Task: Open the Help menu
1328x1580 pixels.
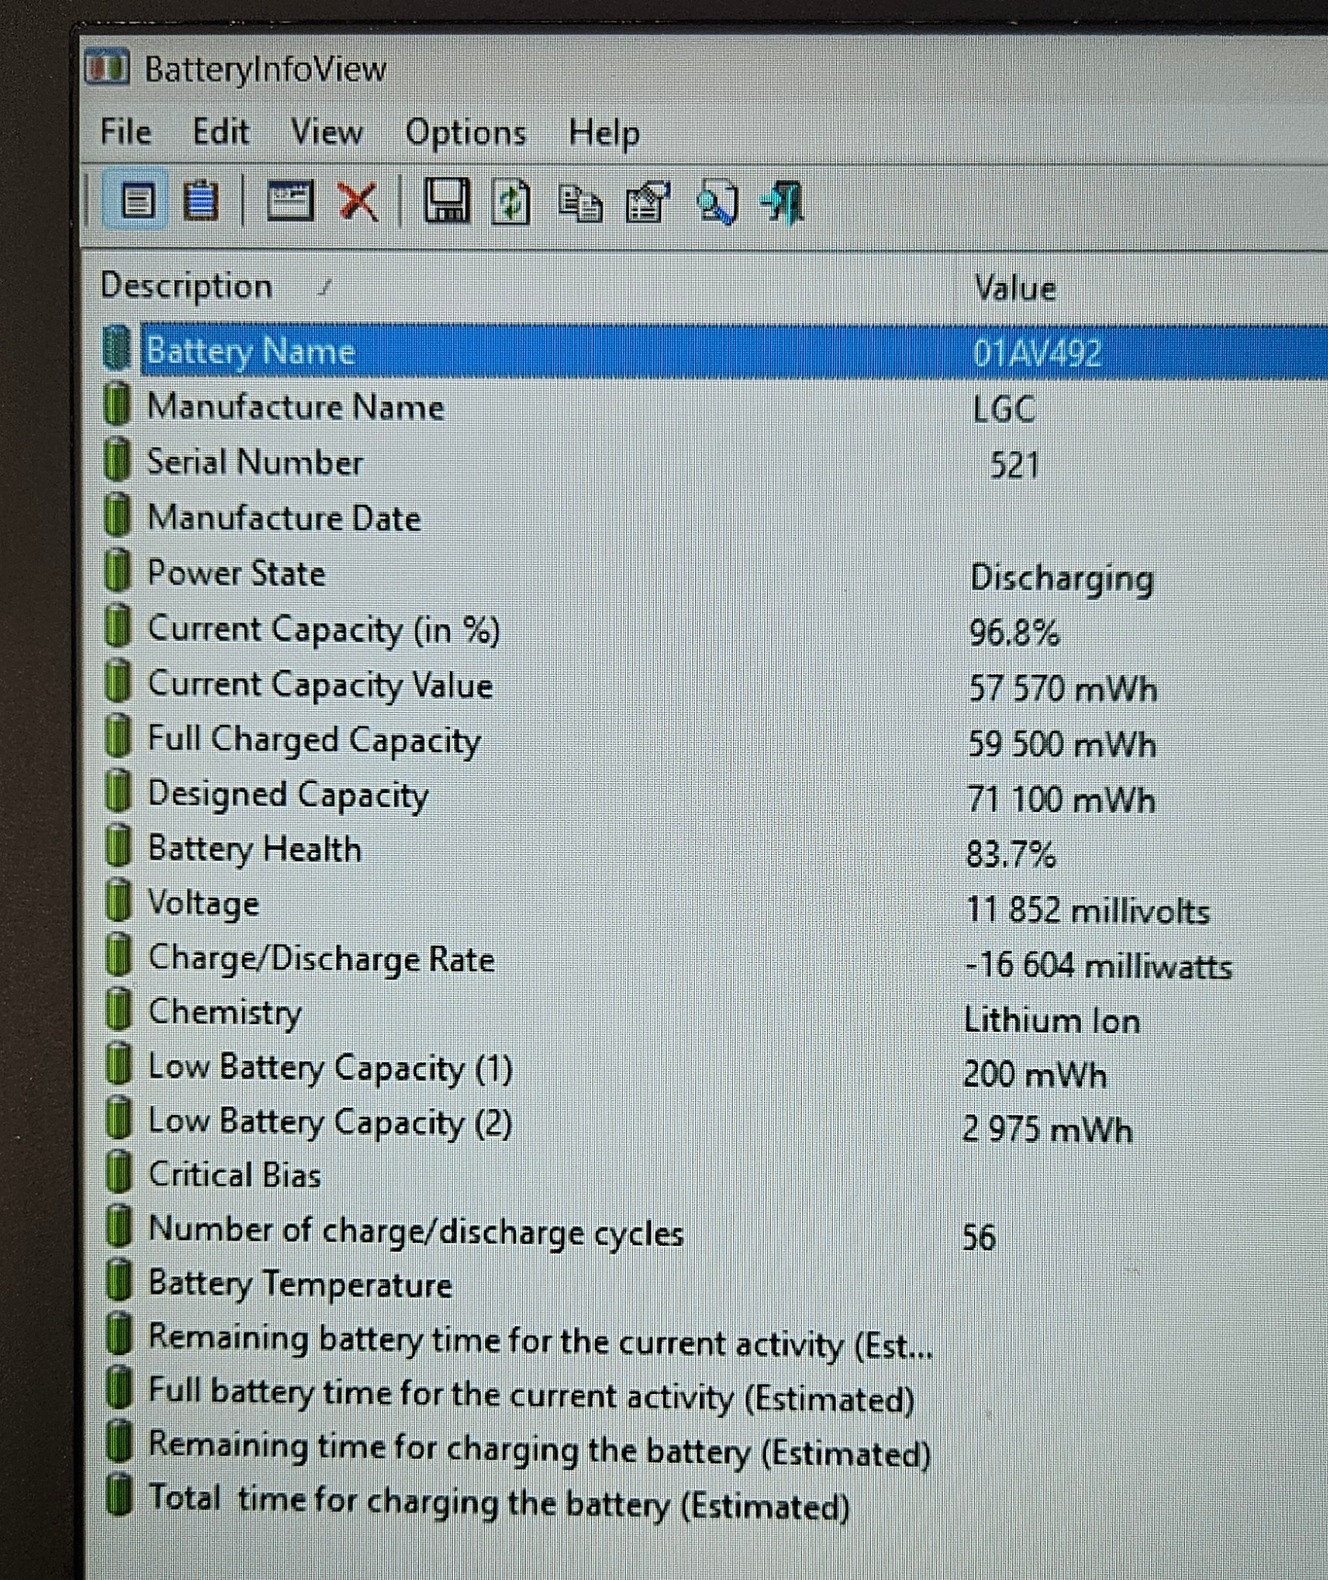Action: 604,133
